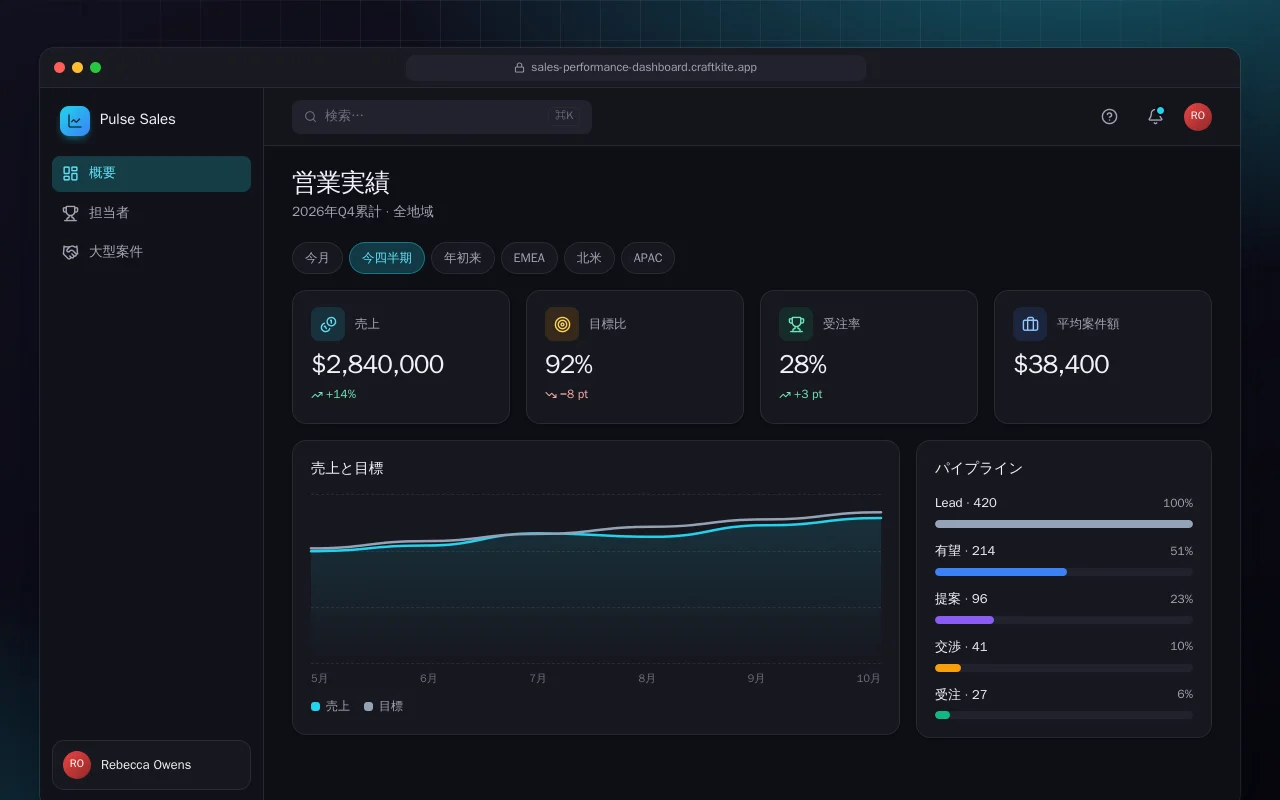The width and height of the screenshot is (1280, 800).
Task: Toggle the APAC region filter
Action: tap(648, 258)
